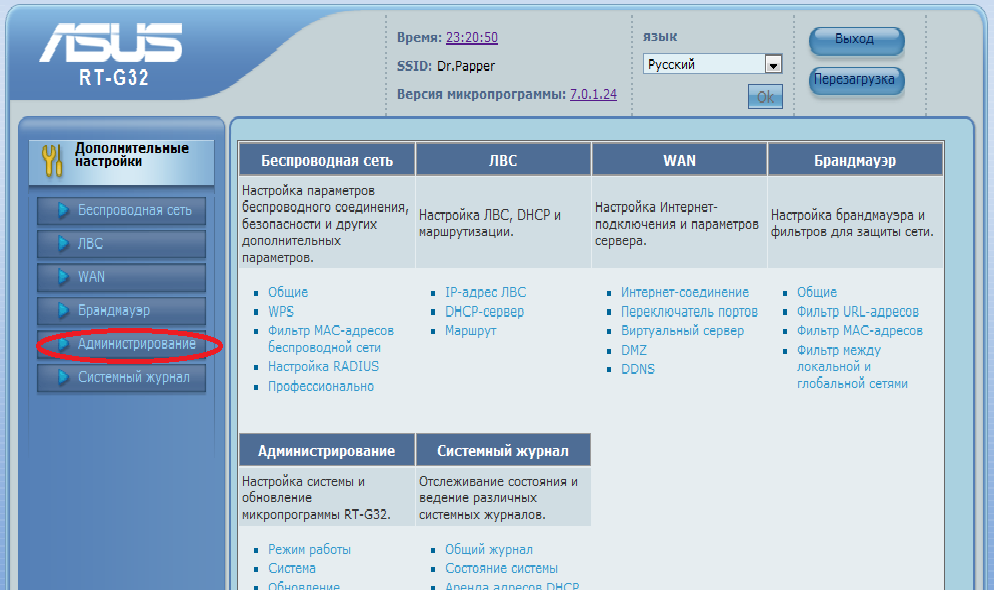Confirm language with the Ok button
The image size is (994, 590).
[765, 97]
